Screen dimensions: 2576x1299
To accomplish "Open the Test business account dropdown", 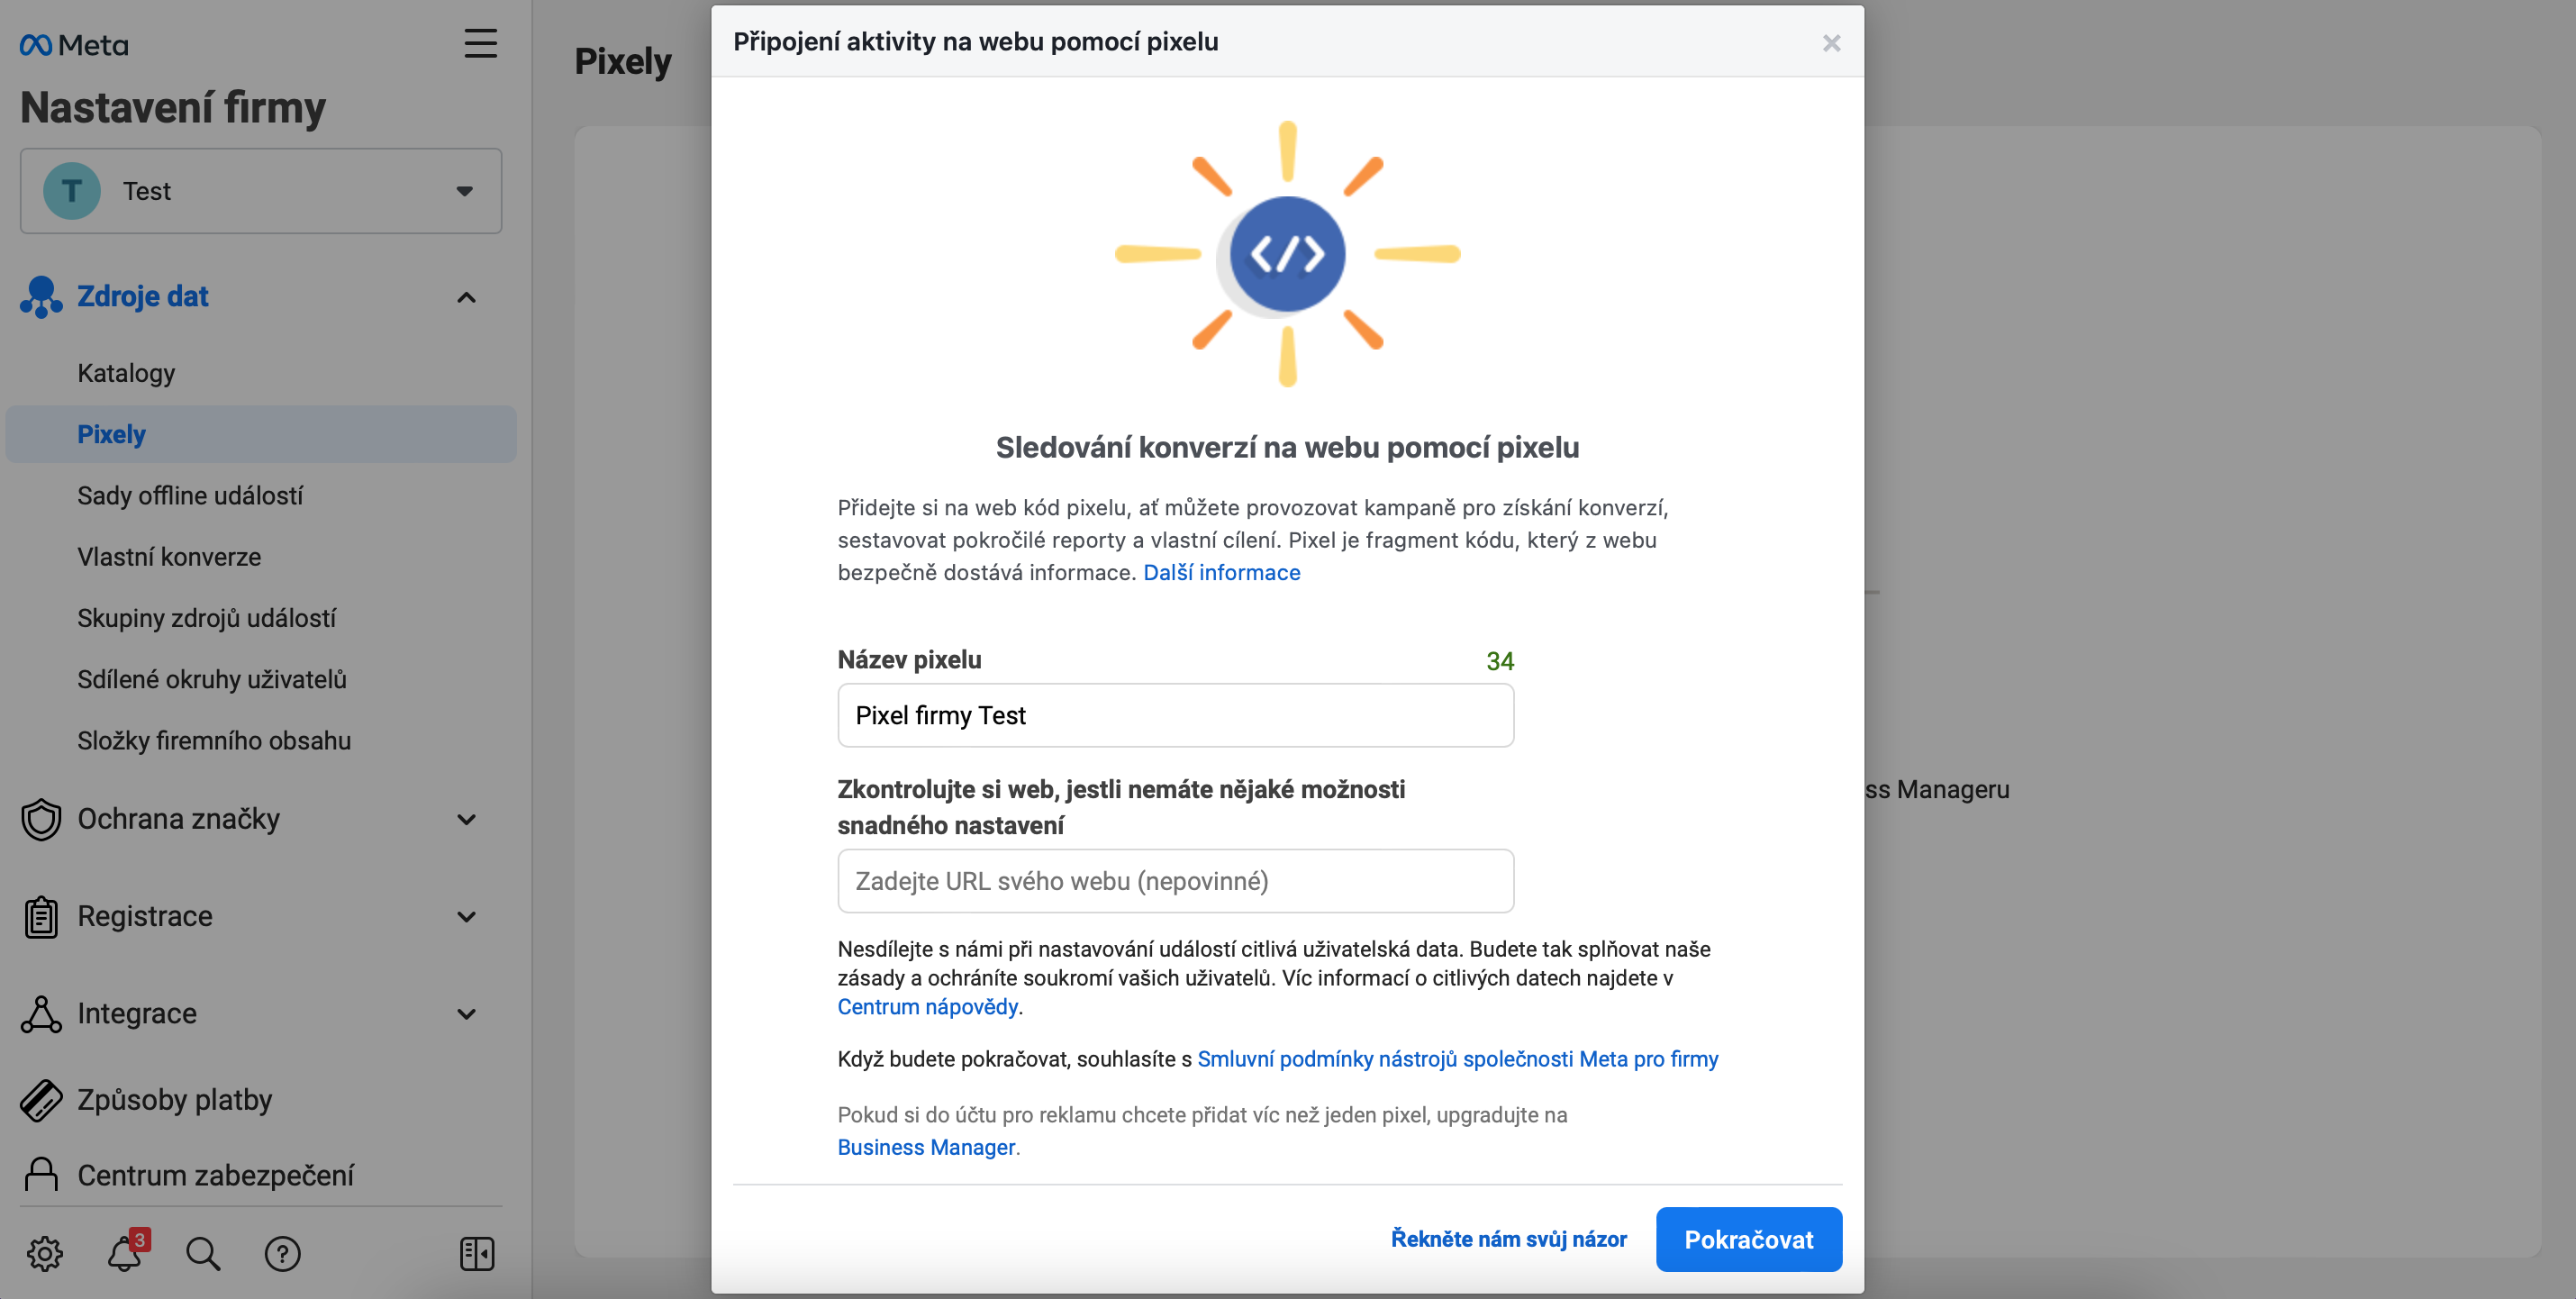I will (x=261, y=191).
